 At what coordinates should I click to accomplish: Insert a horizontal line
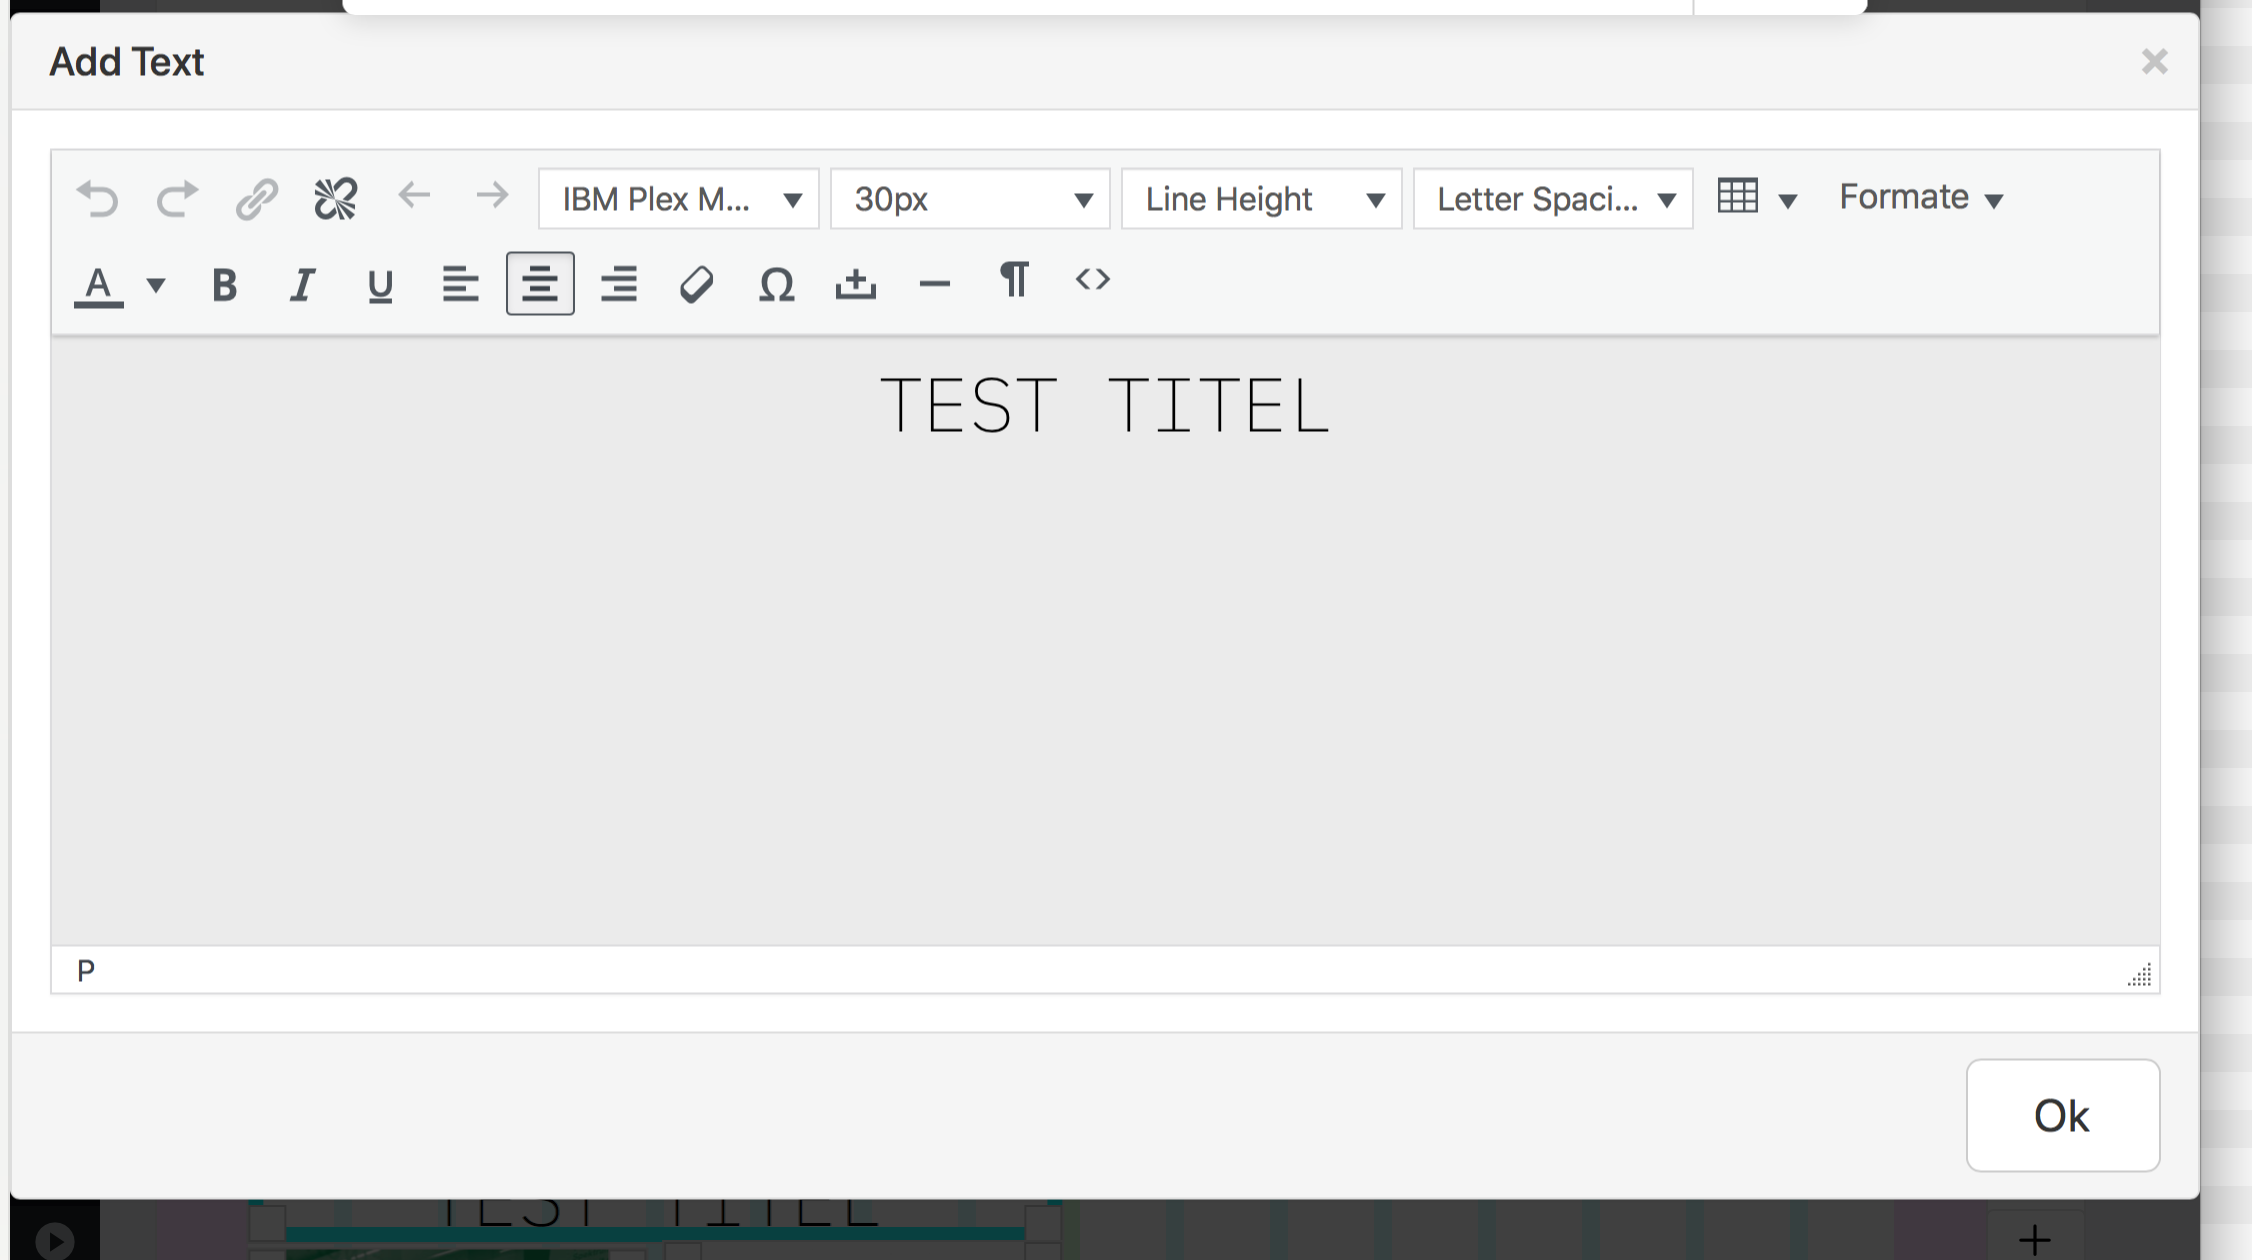pyautogui.click(x=934, y=285)
